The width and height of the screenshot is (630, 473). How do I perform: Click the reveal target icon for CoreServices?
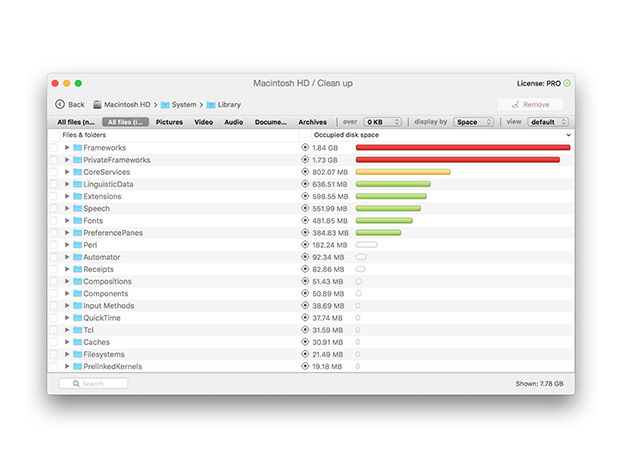[305, 172]
